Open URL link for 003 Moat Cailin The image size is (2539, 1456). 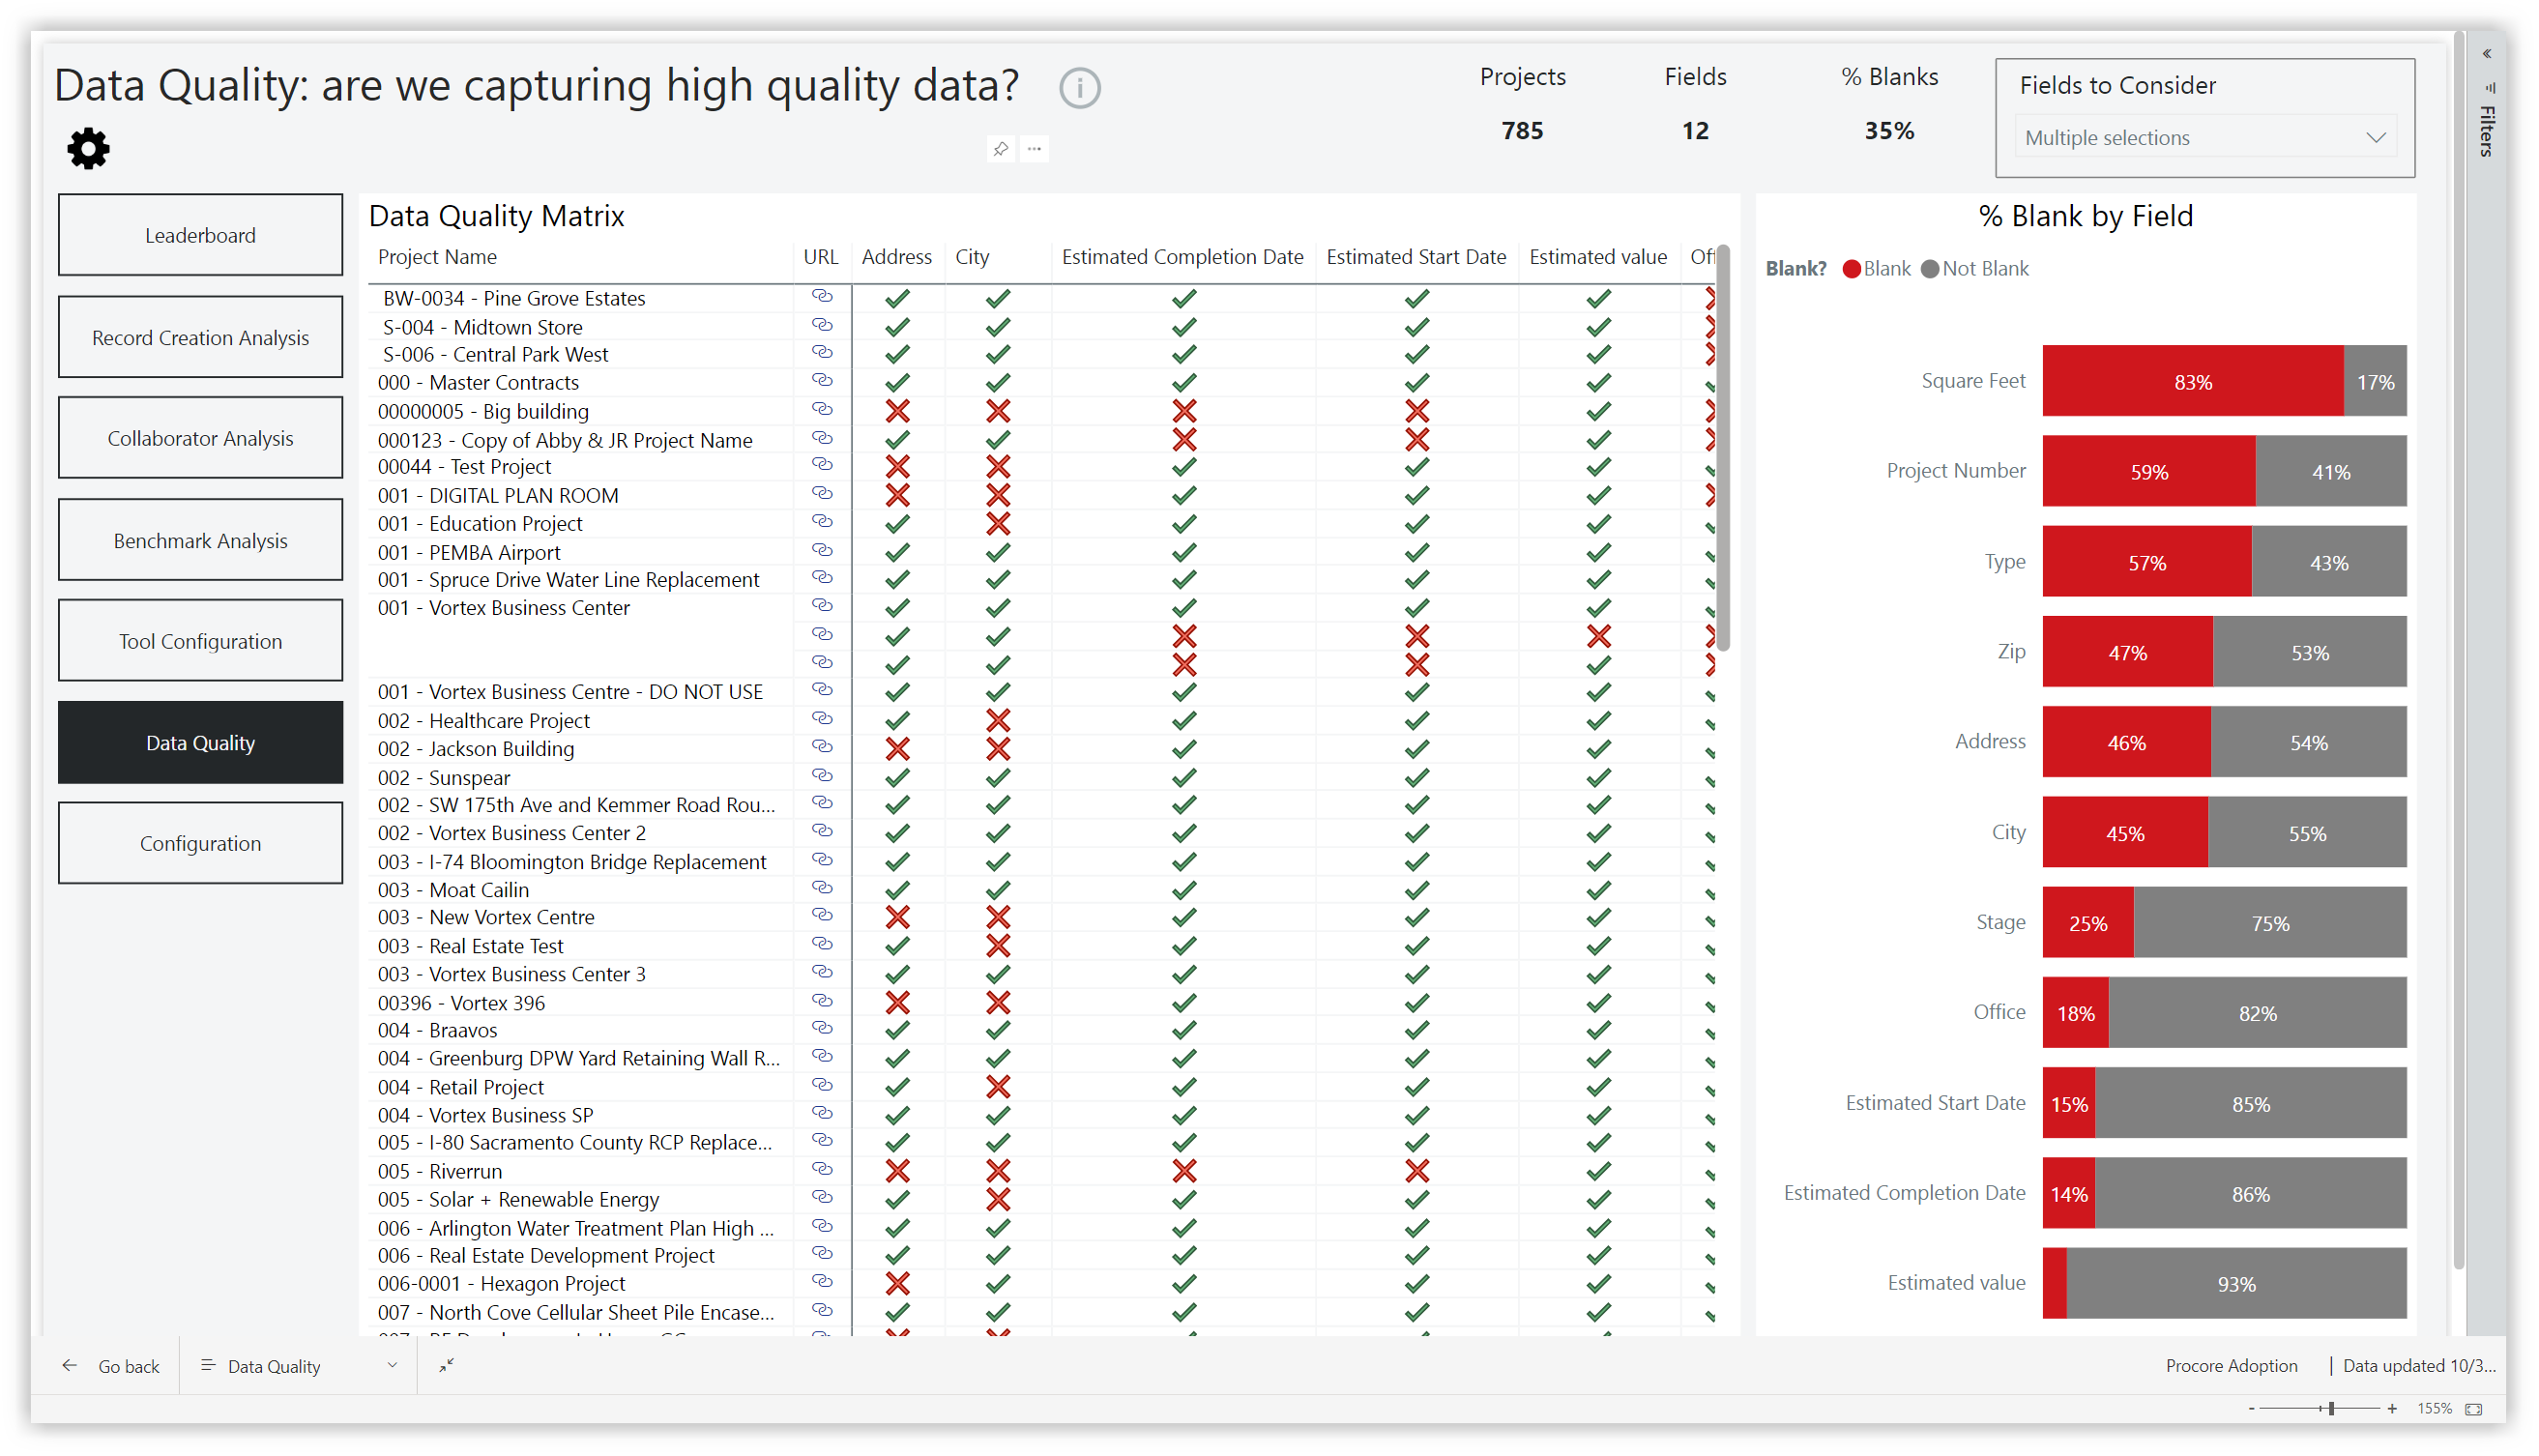[822, 888]
